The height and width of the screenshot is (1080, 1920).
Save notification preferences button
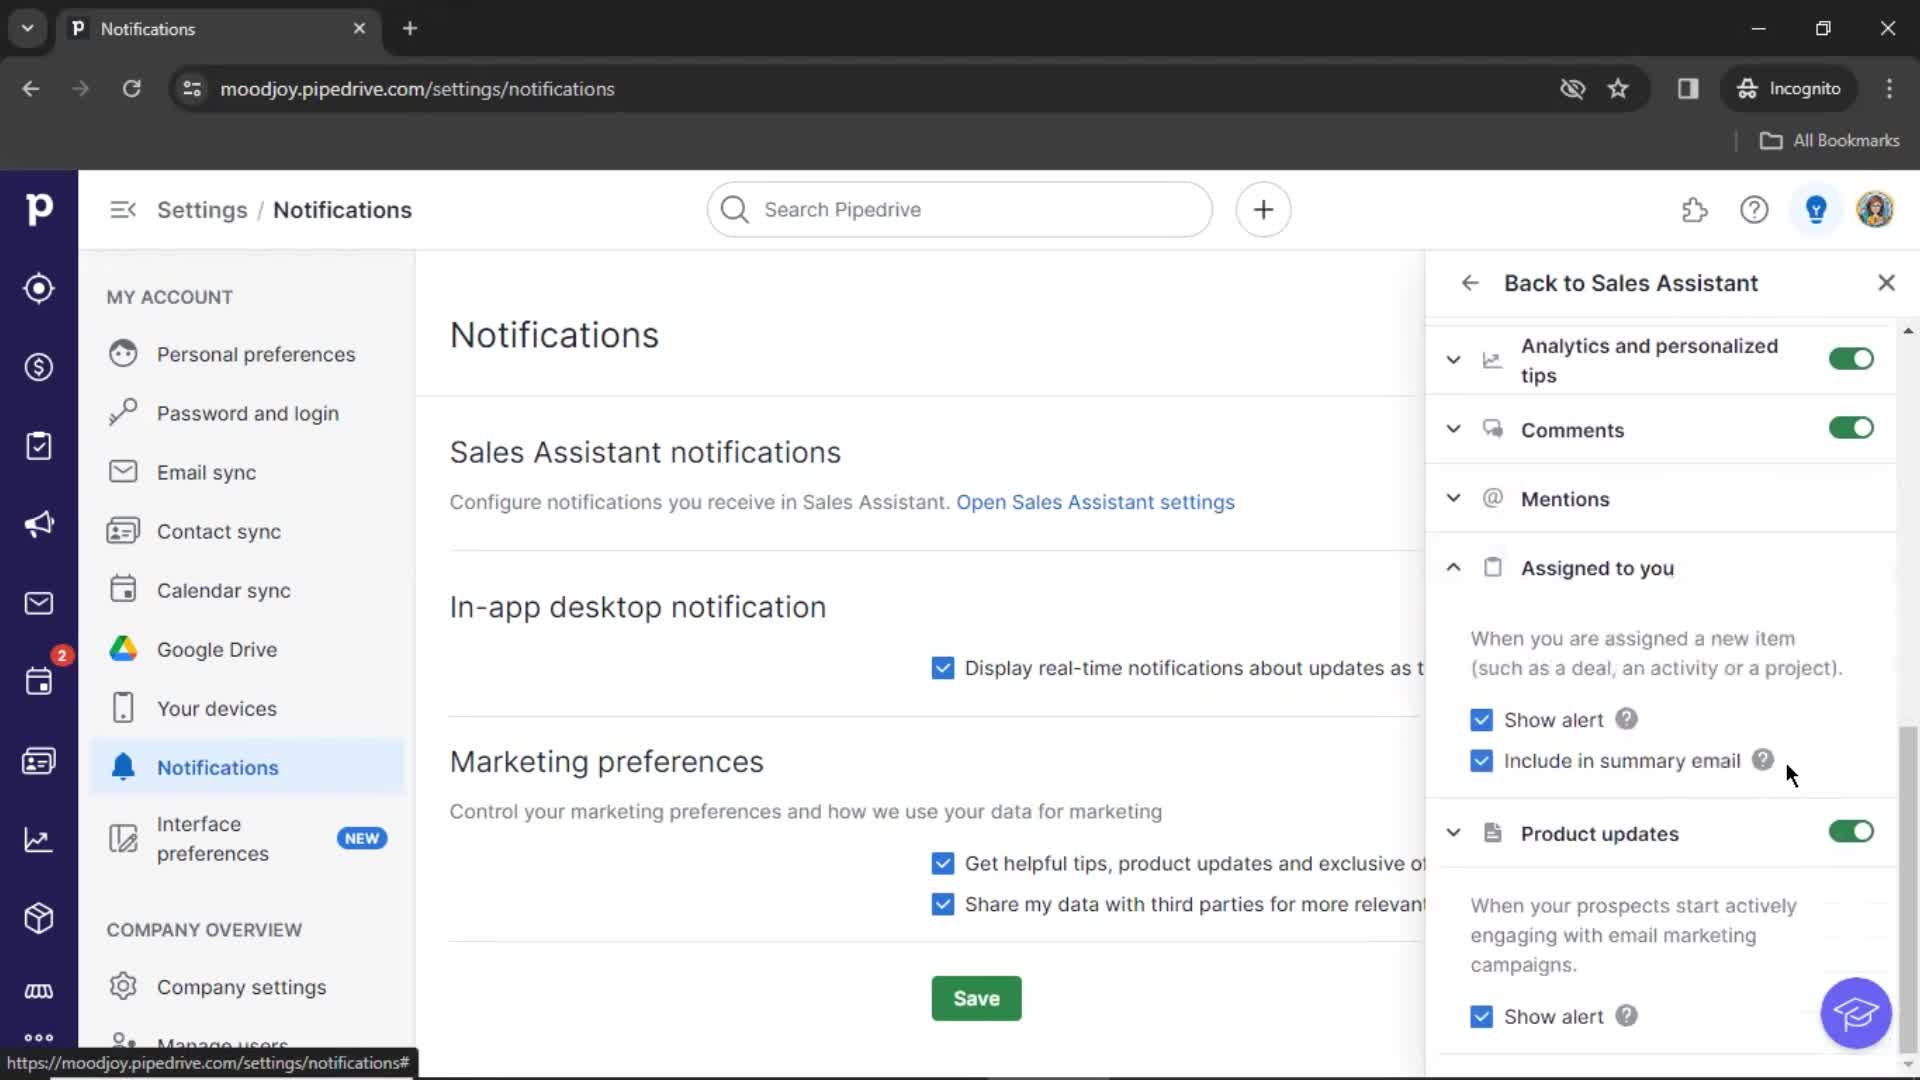tap(975, 998)
